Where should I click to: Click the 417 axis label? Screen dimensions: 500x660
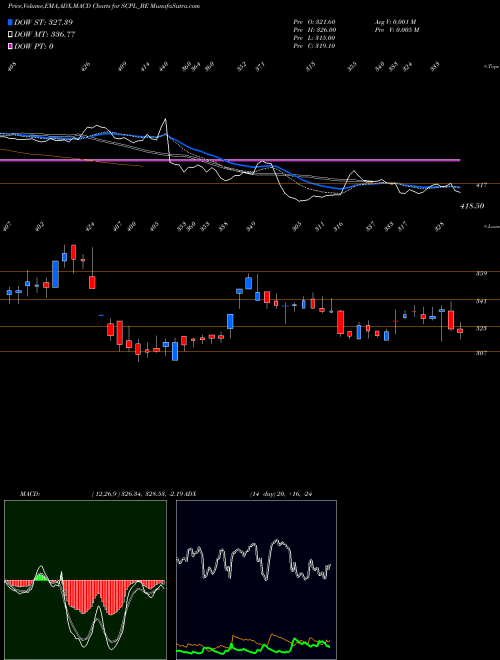pos(481,185)
